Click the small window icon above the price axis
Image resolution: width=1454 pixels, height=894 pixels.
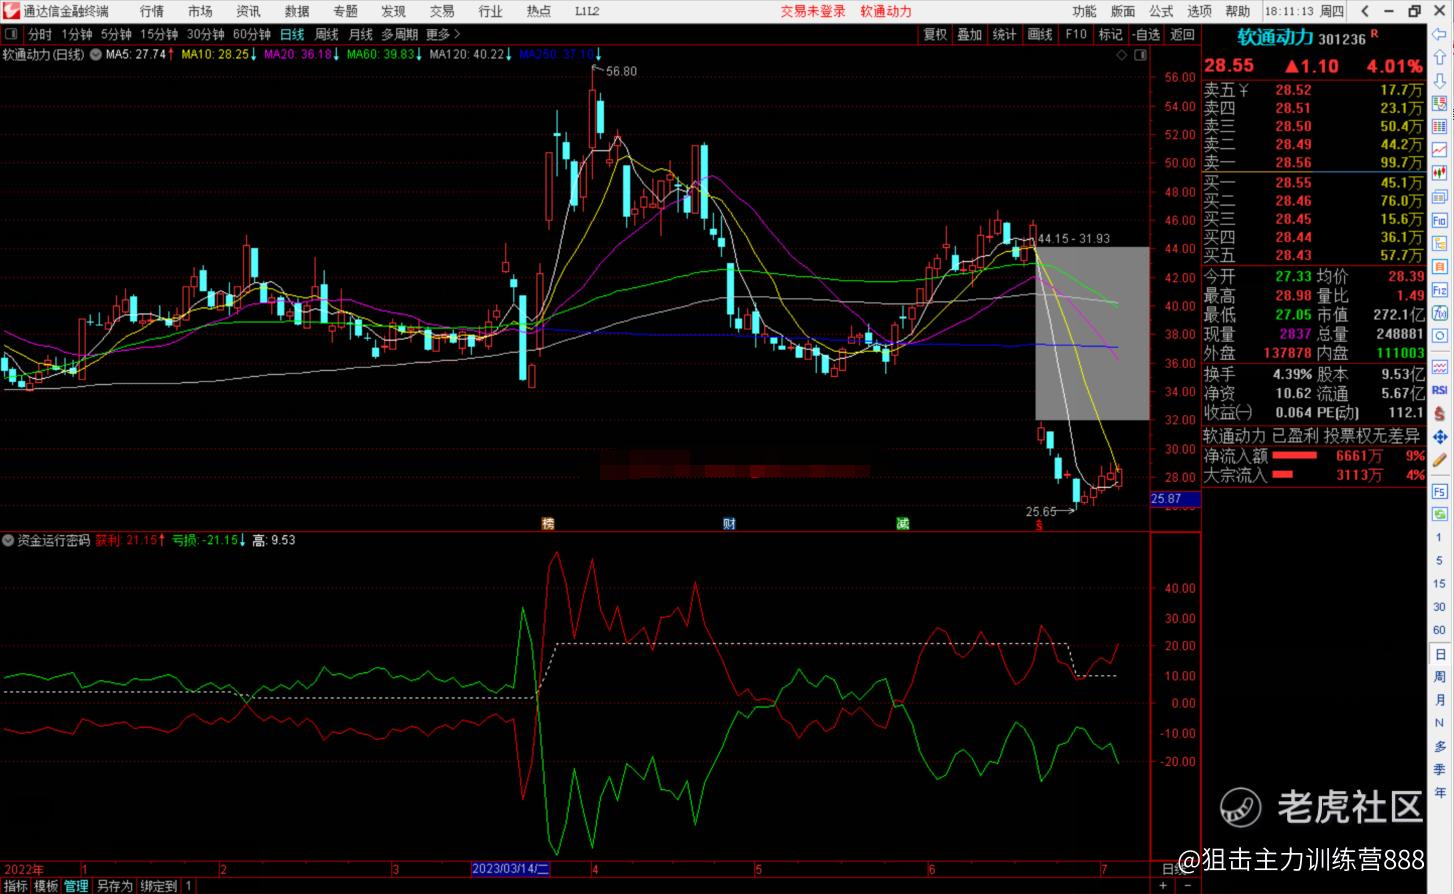pos(1141,55)
